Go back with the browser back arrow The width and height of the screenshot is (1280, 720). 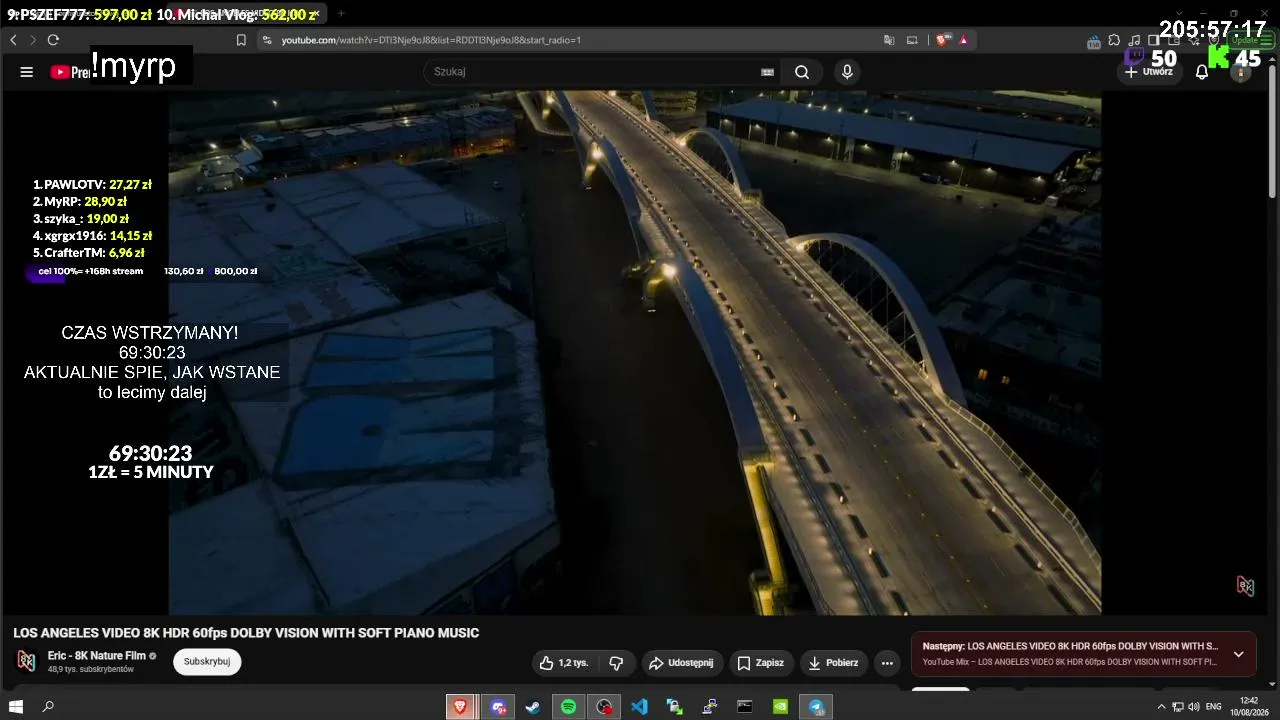[13, 40]
